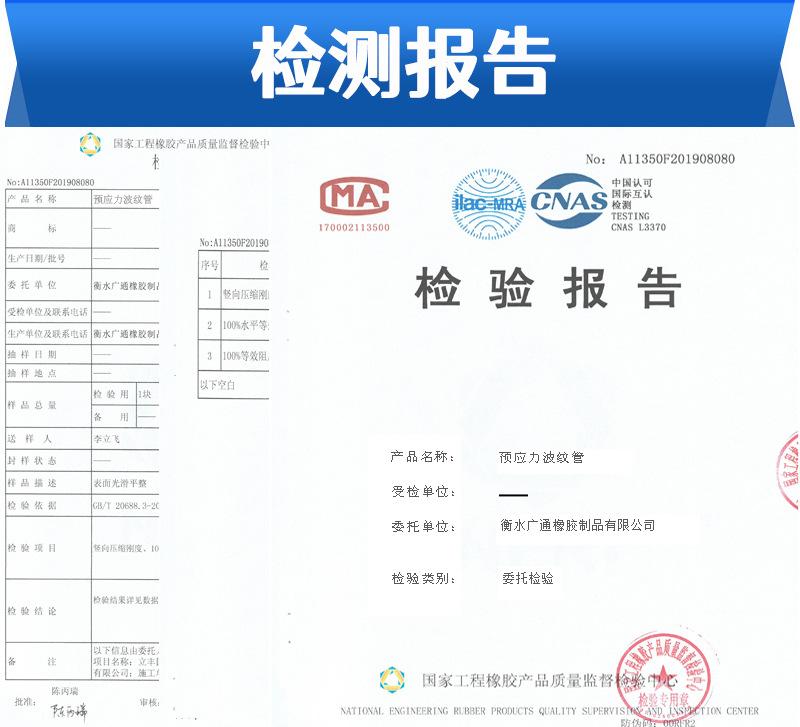The image size is (800, 727).
Task: Click the 序号 header in the middle table
Action: [209, 265]
